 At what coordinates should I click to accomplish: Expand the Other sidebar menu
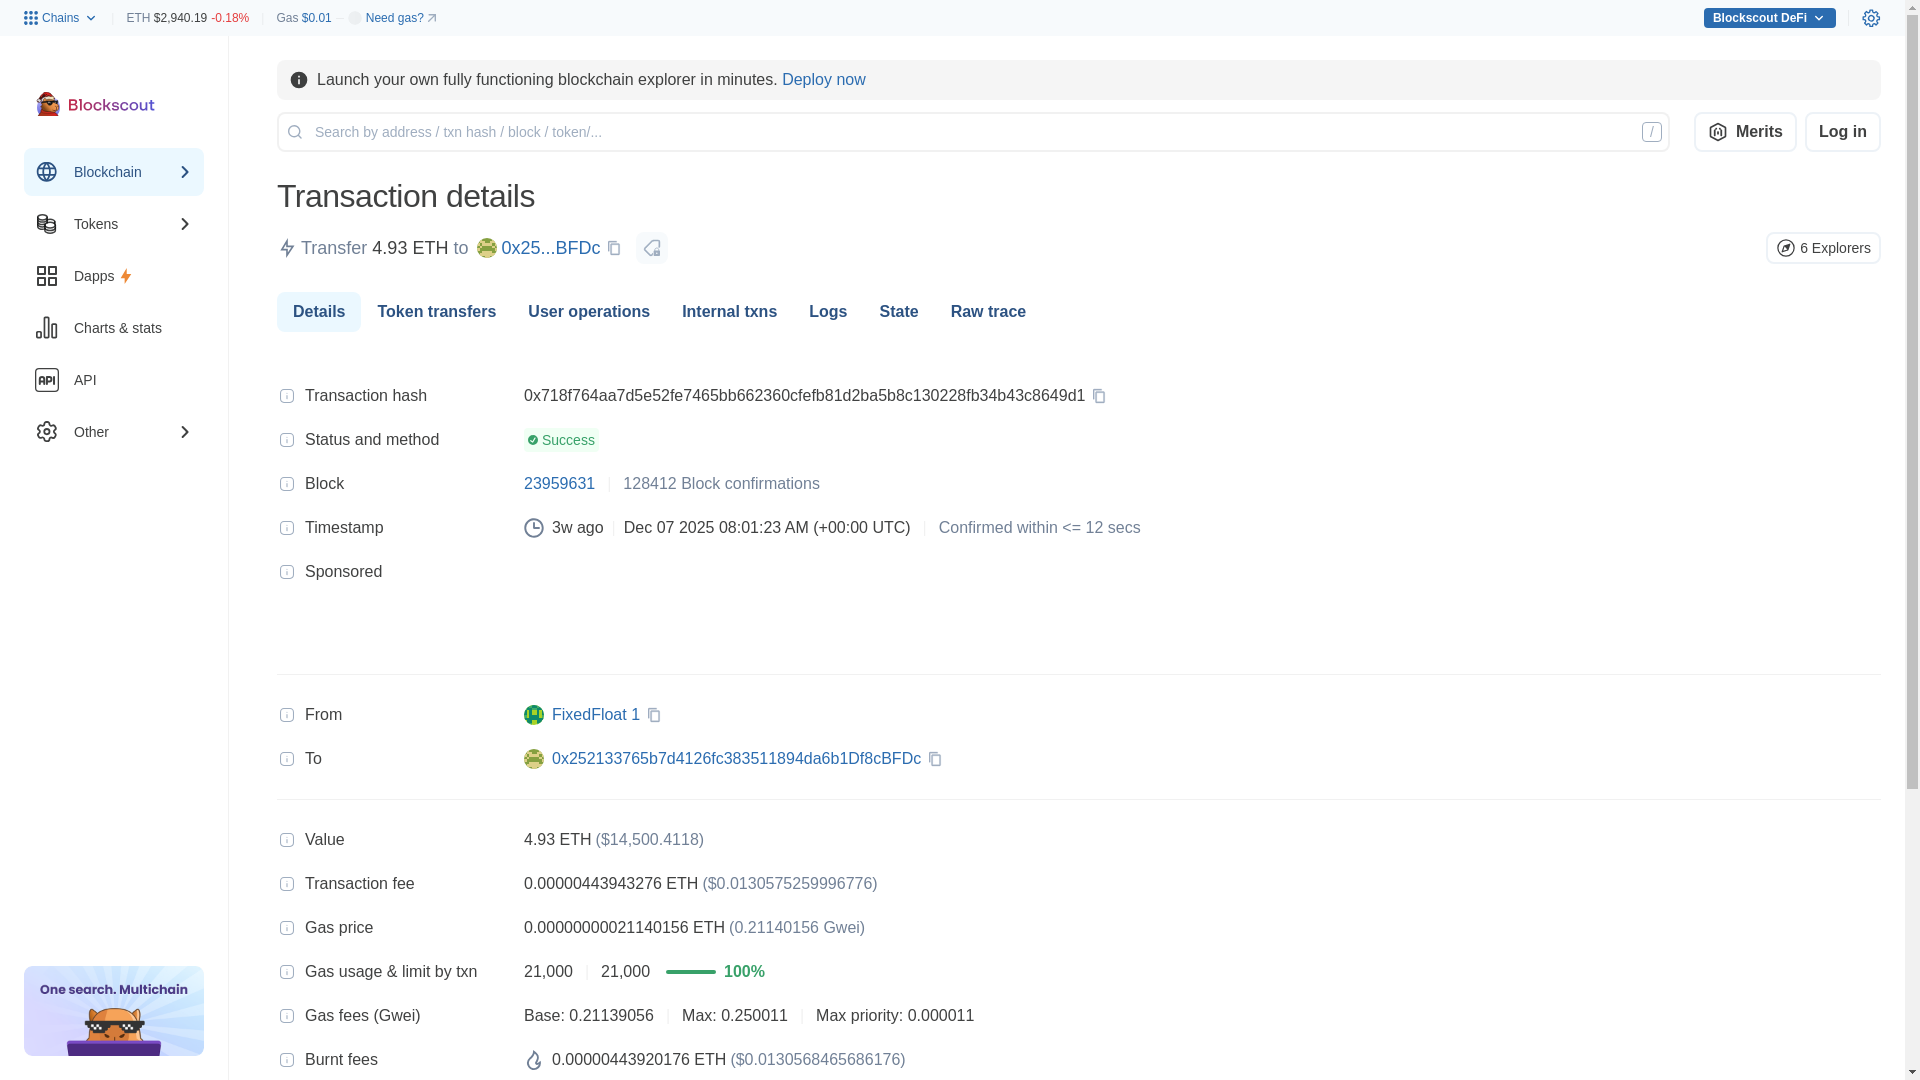[x=114, y=432]
